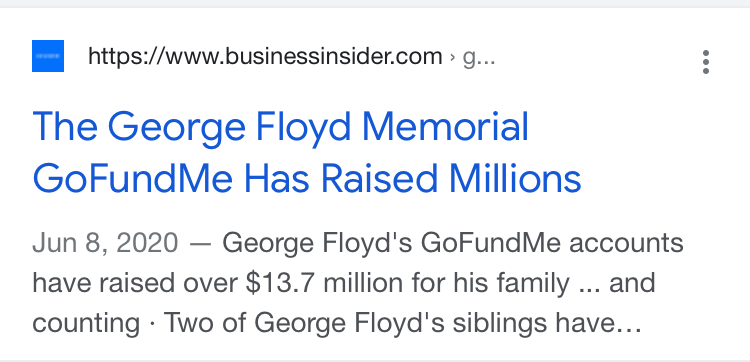Click the "https://" portion of the URL
The image size is (750, 362).
click(x=126, y=57)
